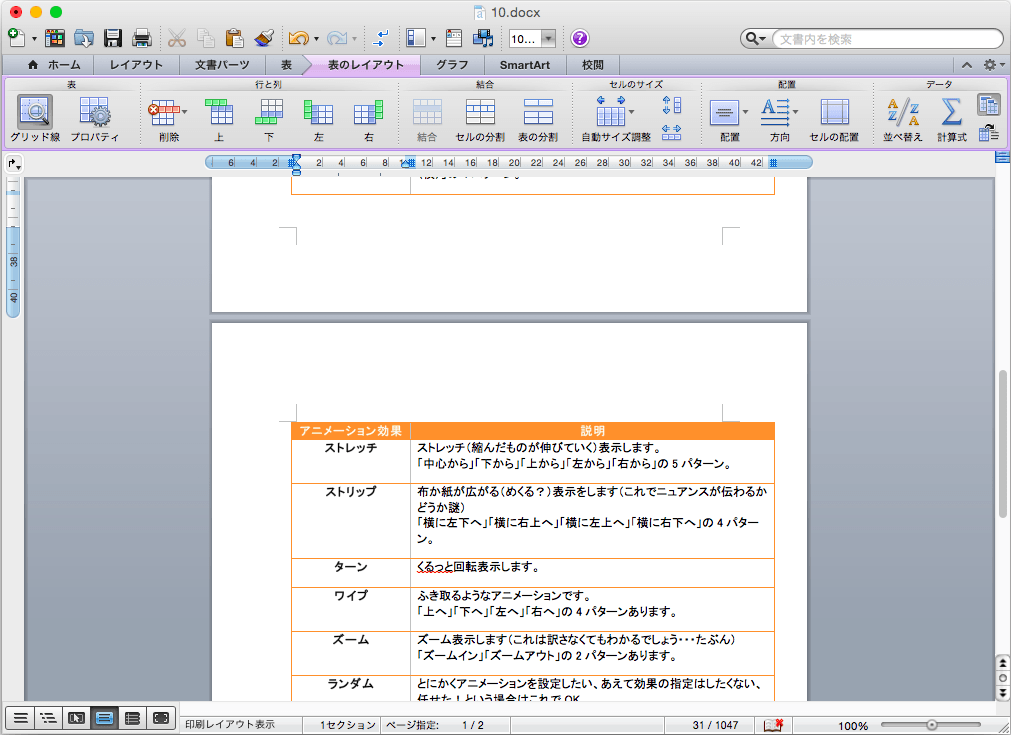Switch to draft view in status bar
1011x735 pixels.
18,717
